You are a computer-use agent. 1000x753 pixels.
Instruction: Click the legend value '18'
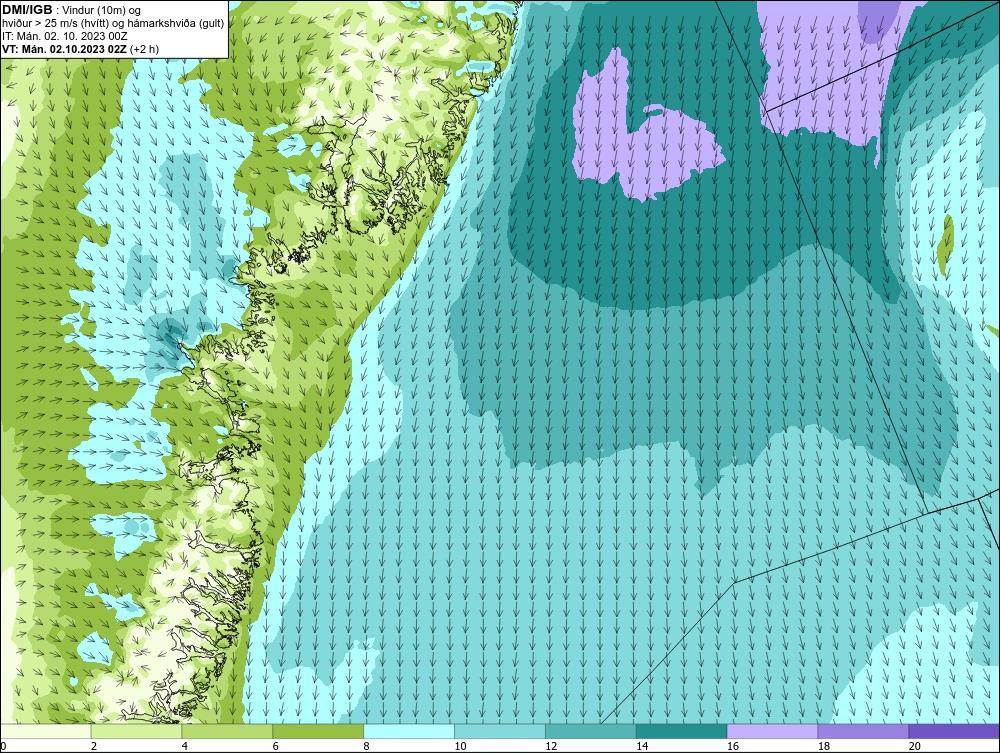823,746
